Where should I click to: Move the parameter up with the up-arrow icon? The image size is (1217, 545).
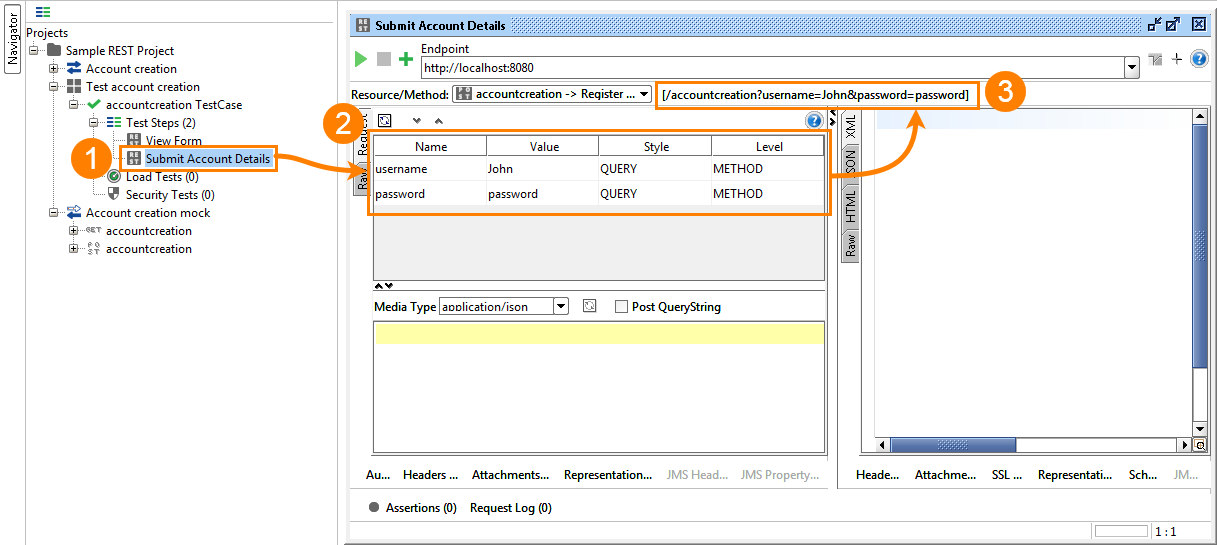(x=438, y=120)
